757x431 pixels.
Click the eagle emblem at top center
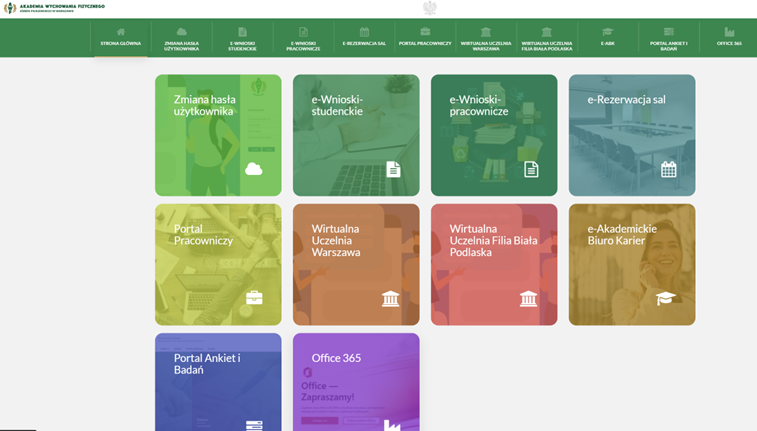(430, 8)
